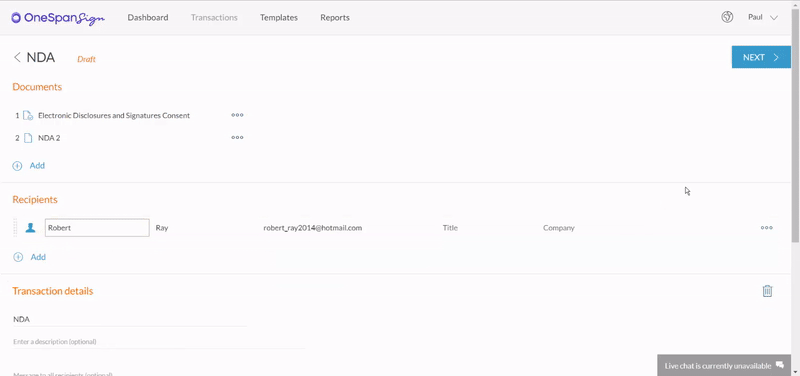Open options for Electronic Disclosures document
The height and width of the screenshot is (376, 800).
pos(237,115)
